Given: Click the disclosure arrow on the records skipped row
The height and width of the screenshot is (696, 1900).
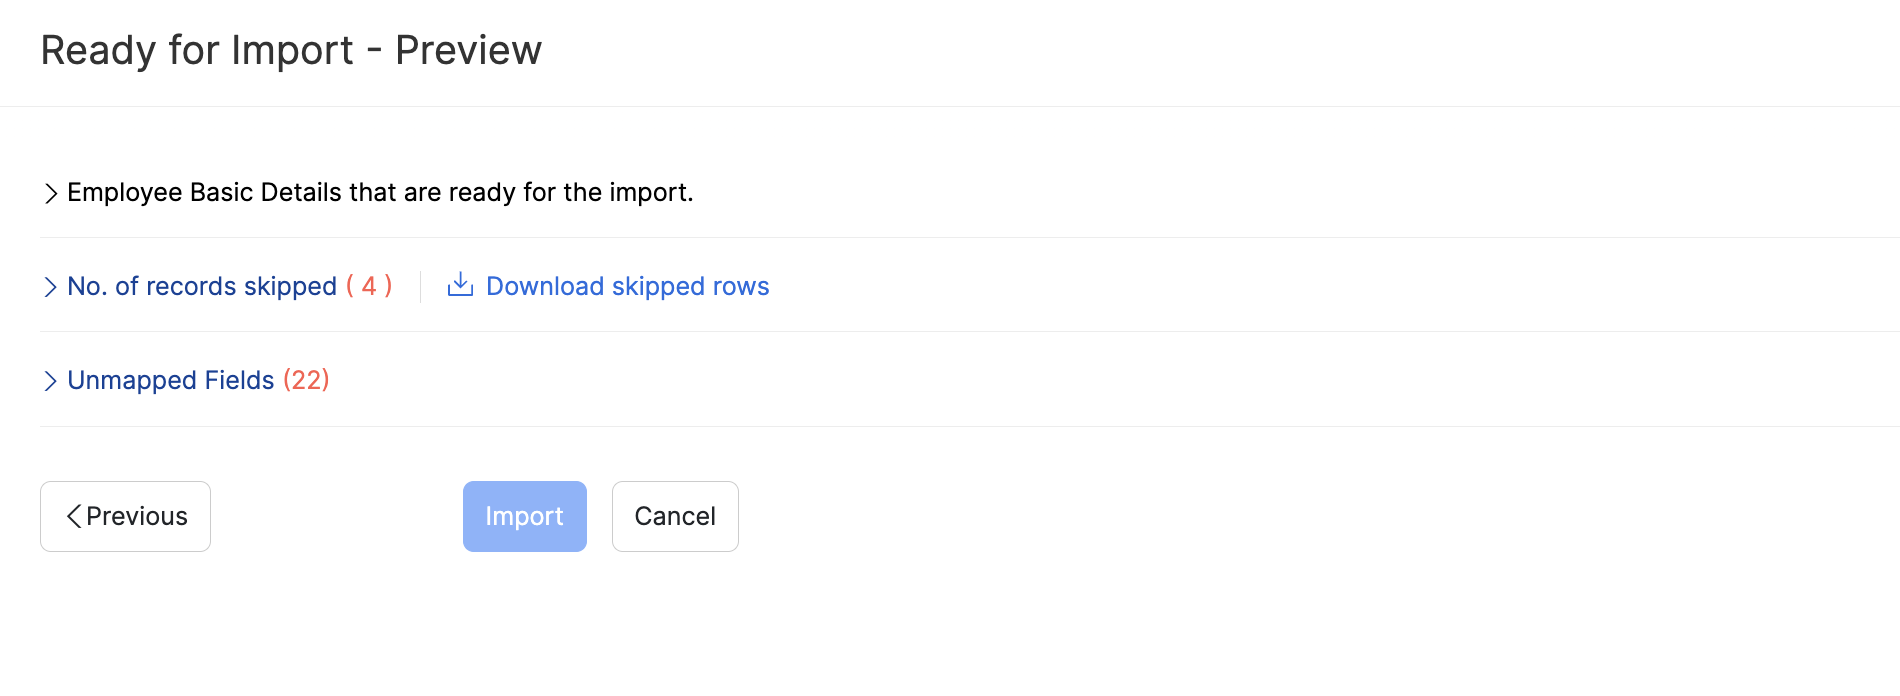Looking at the screenshot, I should pyautogui.click(x=50, y=287).
